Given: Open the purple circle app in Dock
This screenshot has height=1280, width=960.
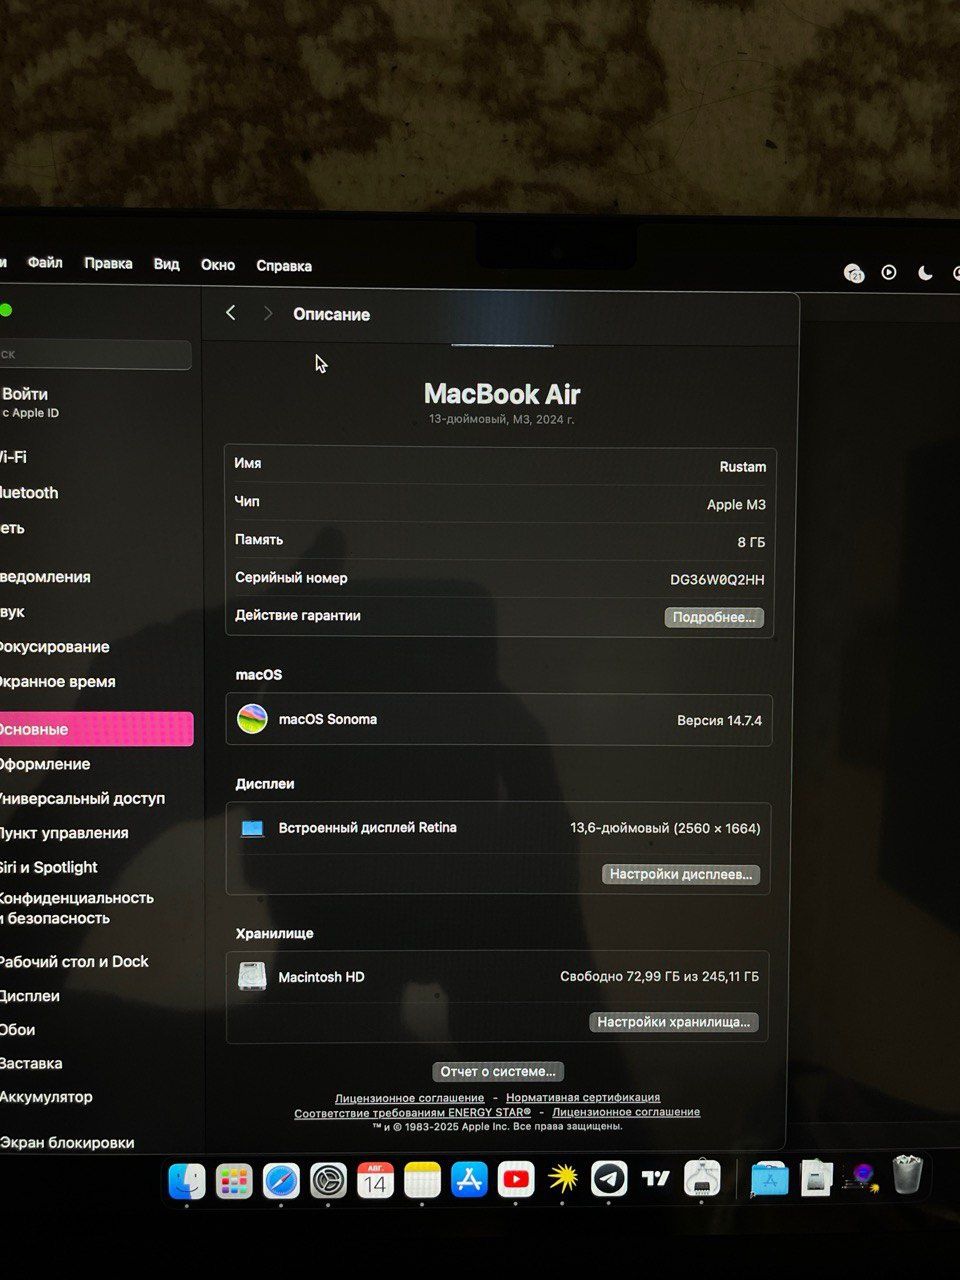Looking at the screenshot, I should (x=862, y=1177).
